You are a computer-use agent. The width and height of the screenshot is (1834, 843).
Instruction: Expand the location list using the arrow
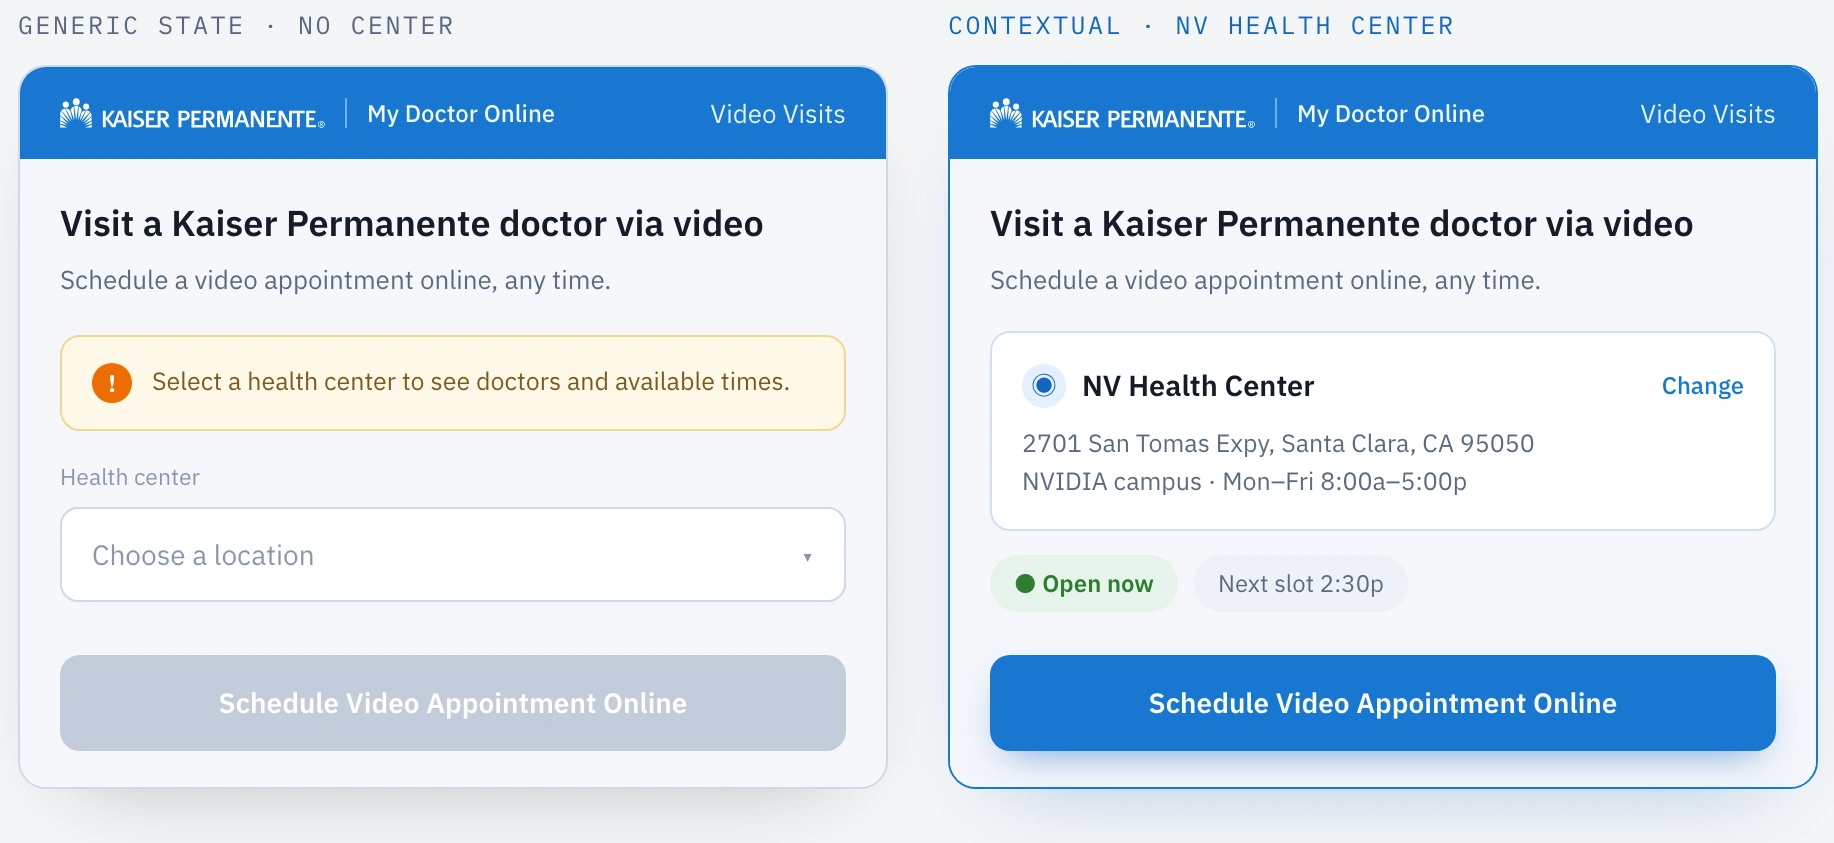click(807, 557)
